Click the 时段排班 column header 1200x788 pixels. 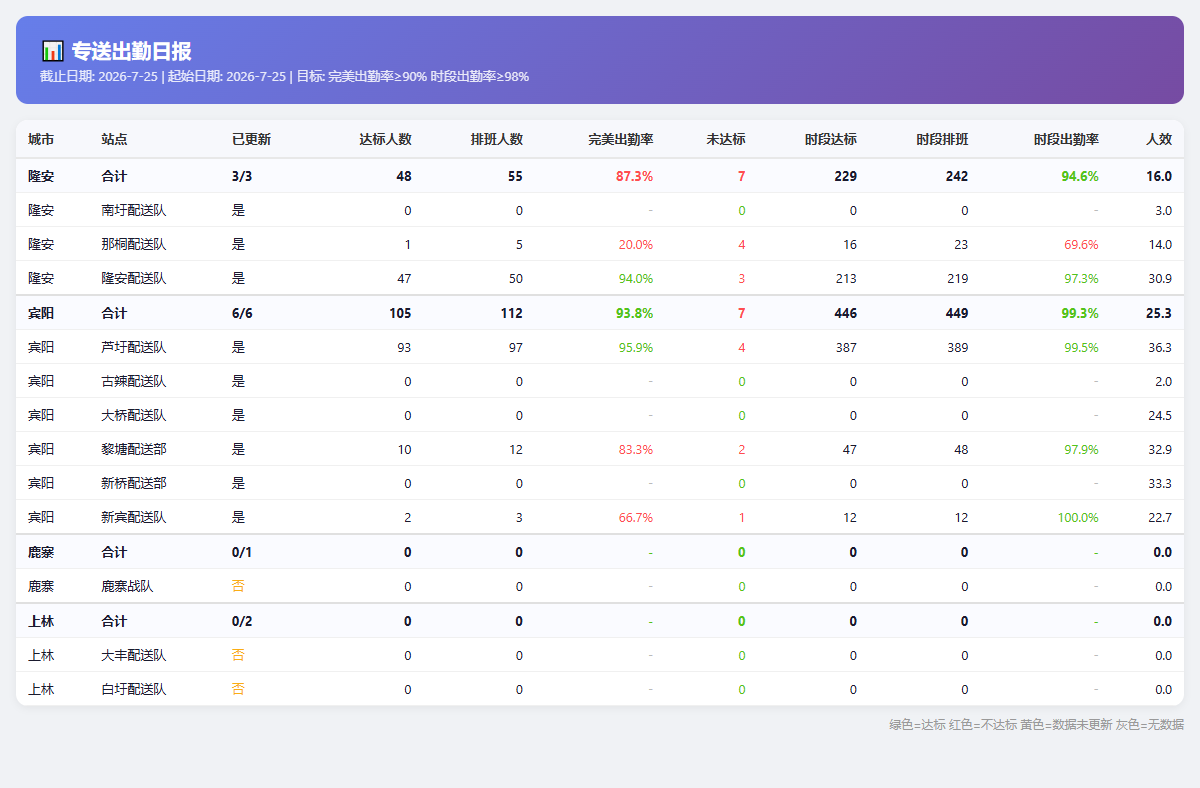(x=942, y=139)
